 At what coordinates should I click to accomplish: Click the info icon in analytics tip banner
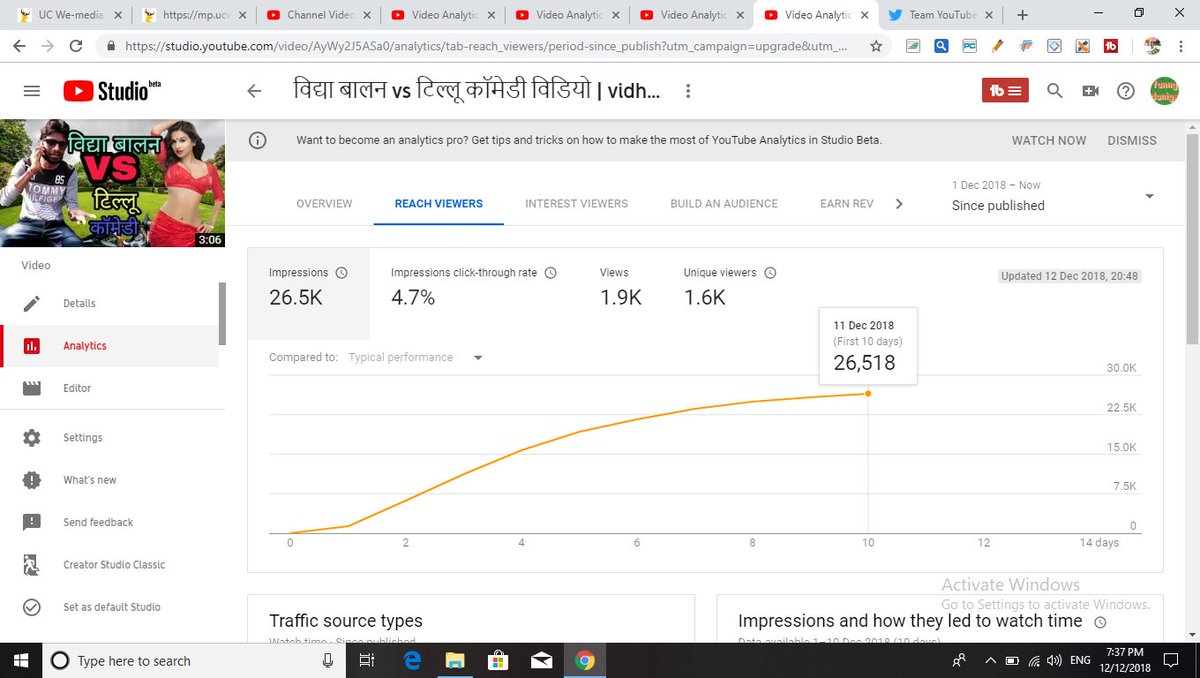tap(257, 140)
